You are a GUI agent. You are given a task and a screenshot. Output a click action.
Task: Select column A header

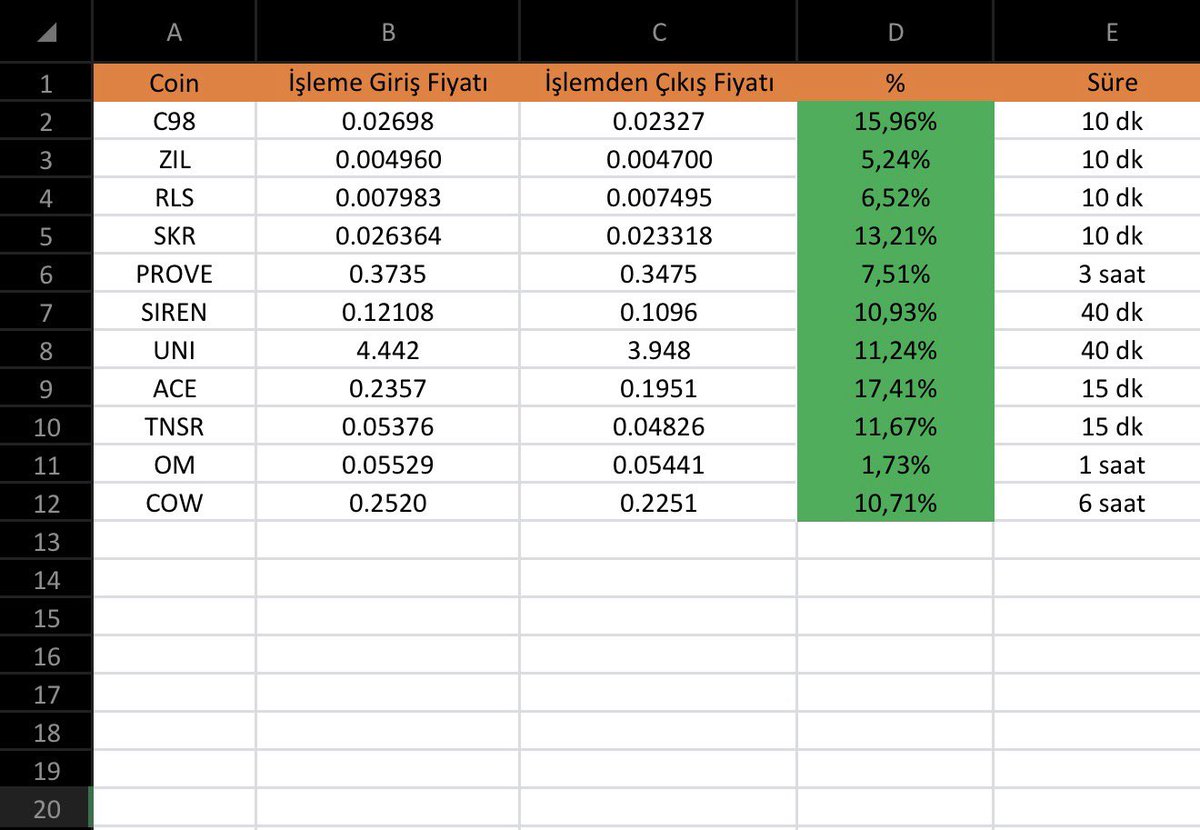(x=174, y=32)
